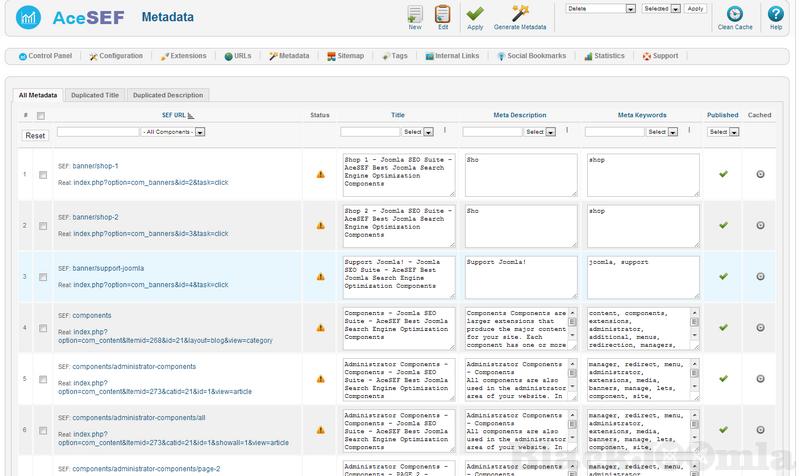Open the Published column Select dropdown
The width and height of the screenshot is (800, 476).
click(722, 131)
